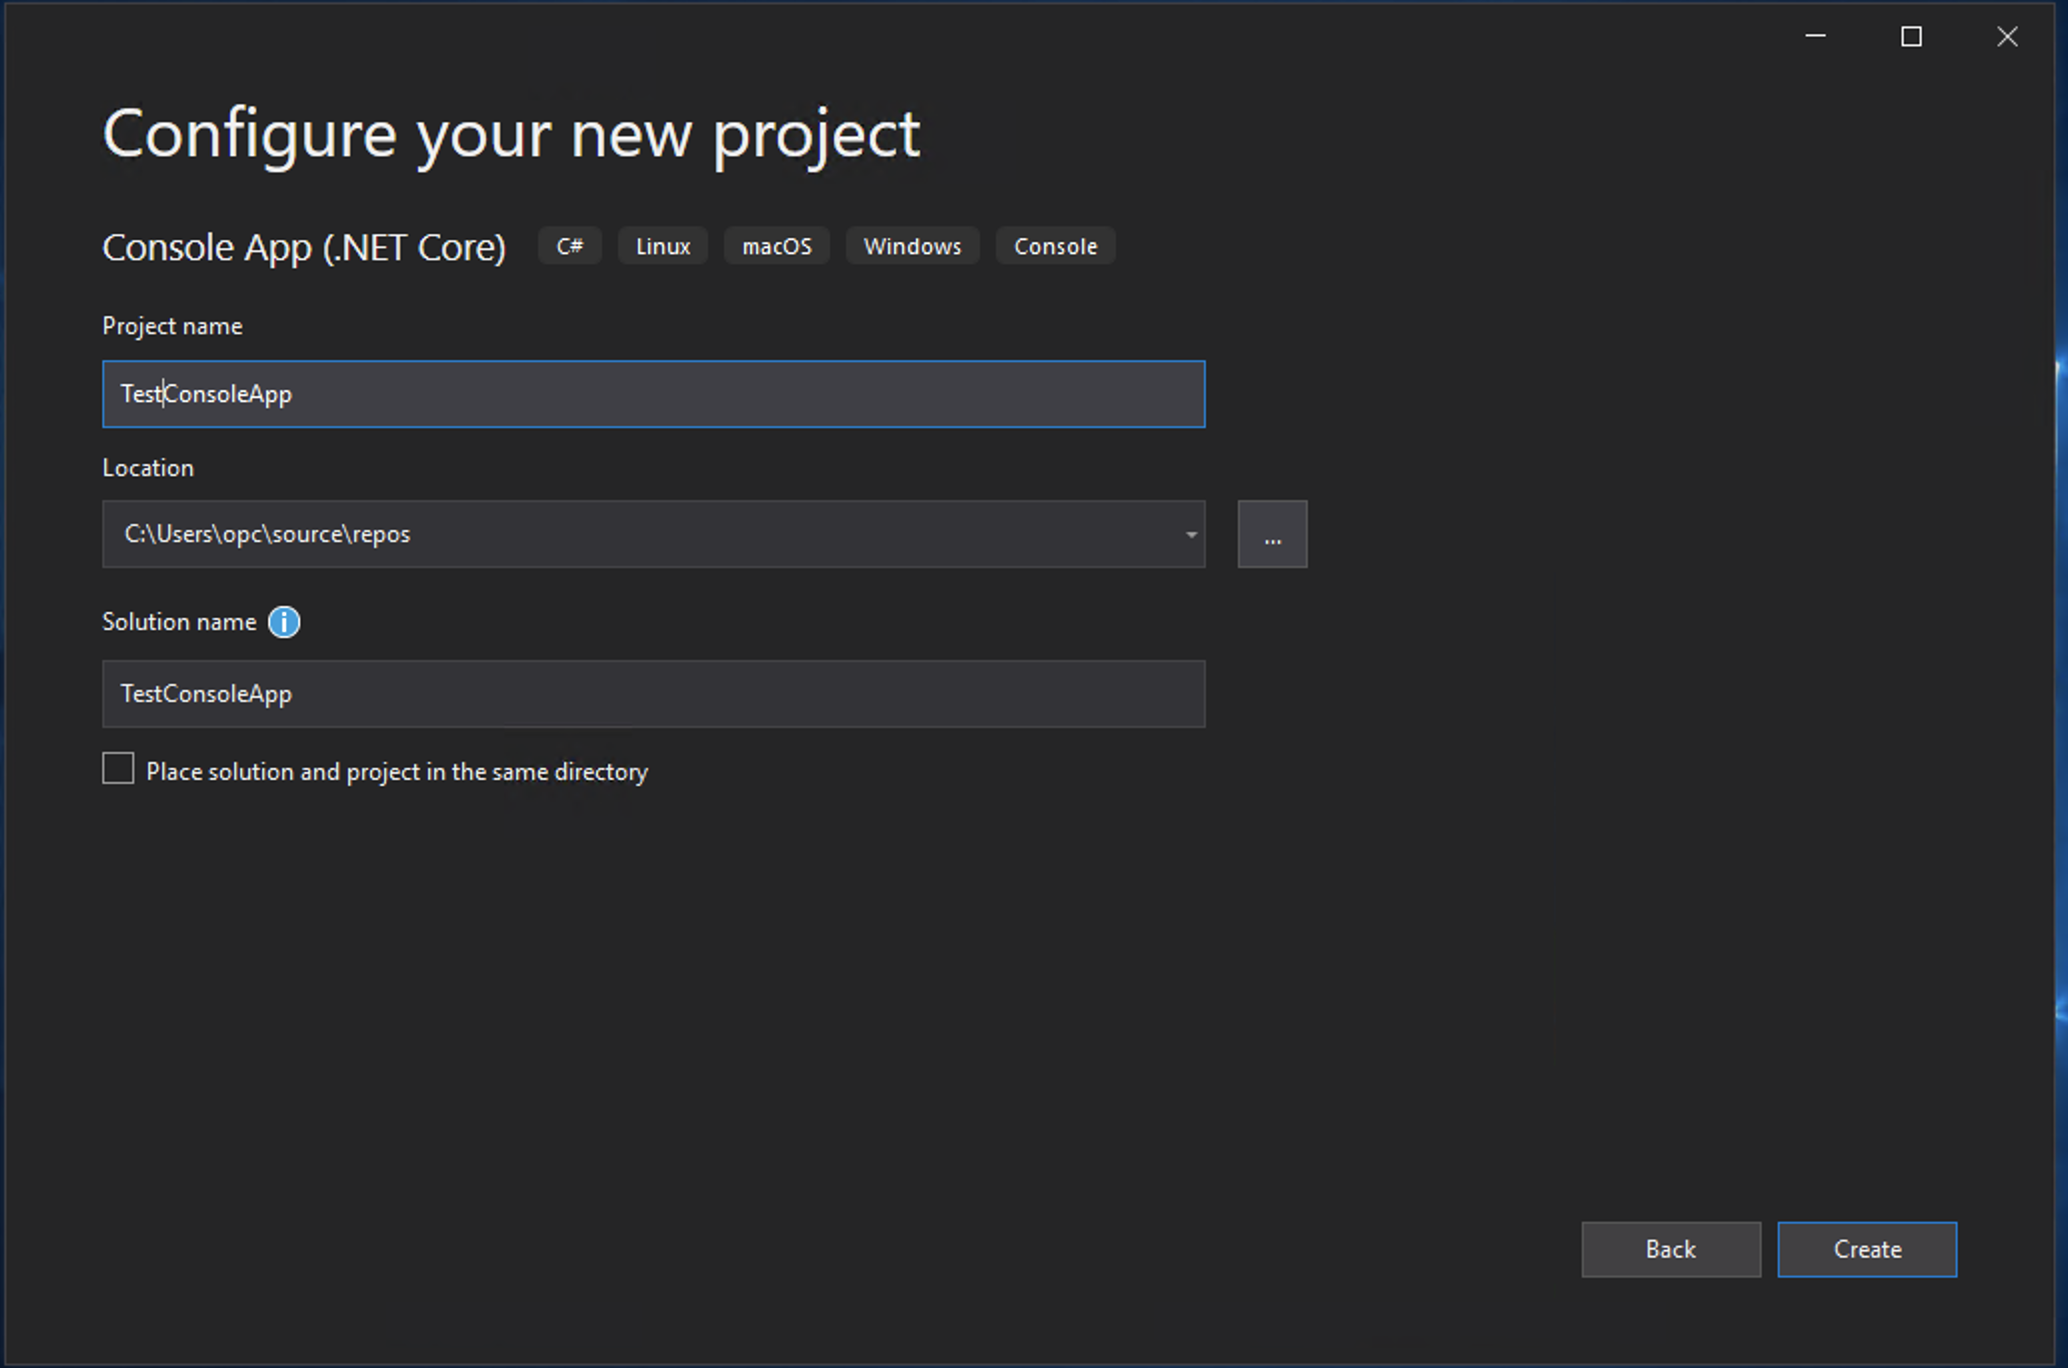The width and height of the screenshot is (2068, 1368).
Task: Click the Console project type tag
Action: coord(1054,247)
